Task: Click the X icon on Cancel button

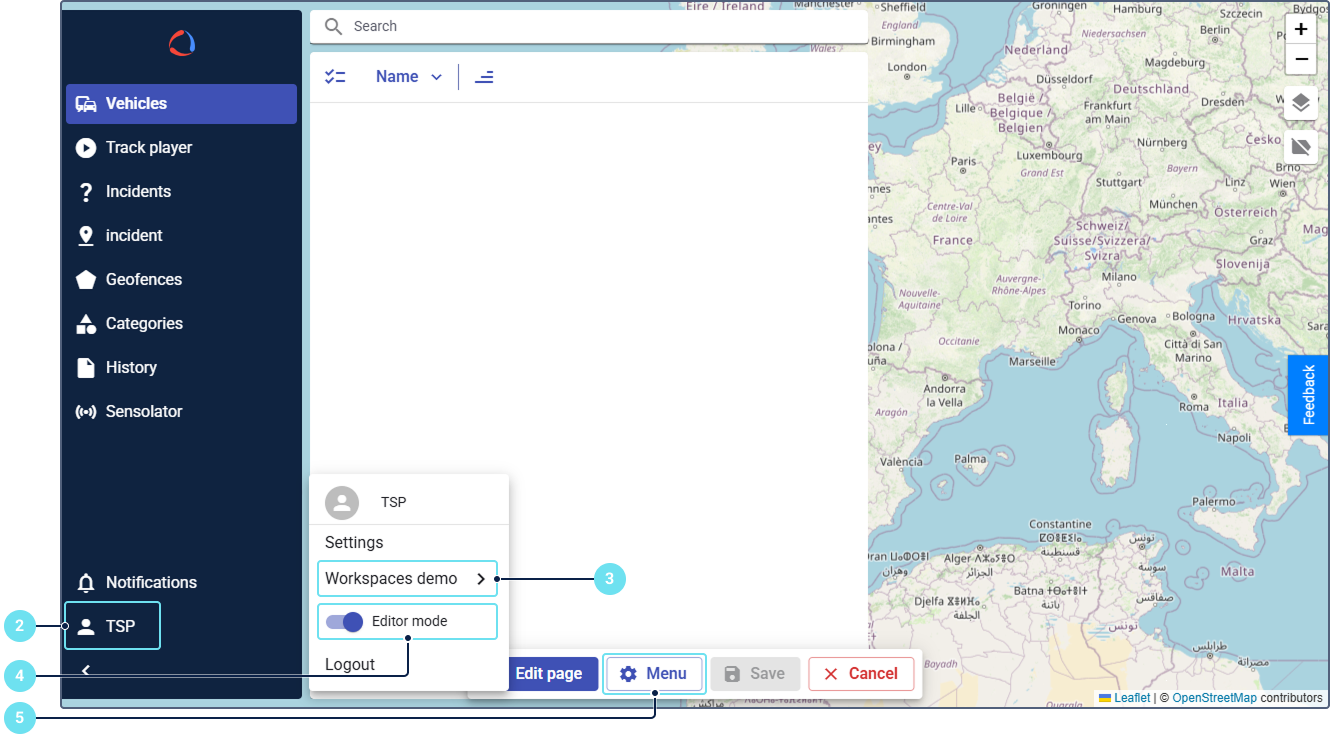Action: [831, 674]
